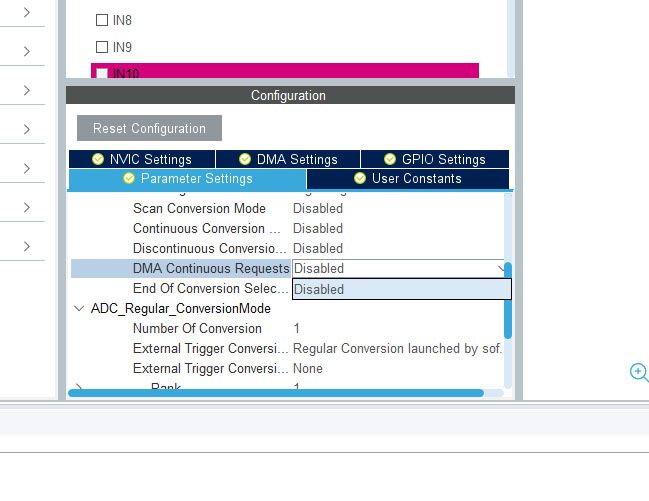Screen dimensions: 649x501
Task: Select the DMA Continuous Requests label
Action: click(211, 268)
